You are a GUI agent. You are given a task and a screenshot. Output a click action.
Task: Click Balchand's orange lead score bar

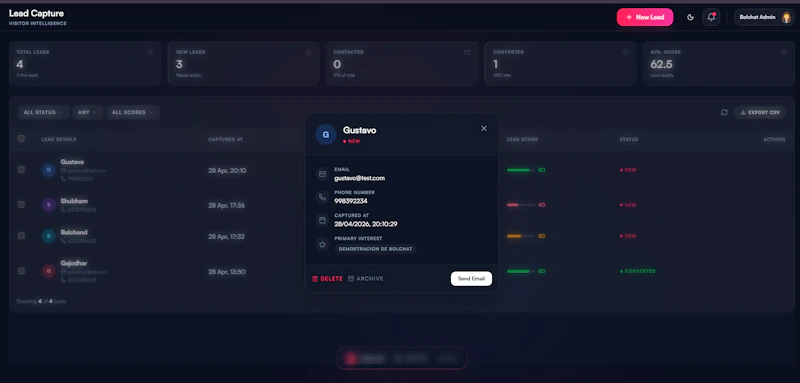click(x=521, y=236)
